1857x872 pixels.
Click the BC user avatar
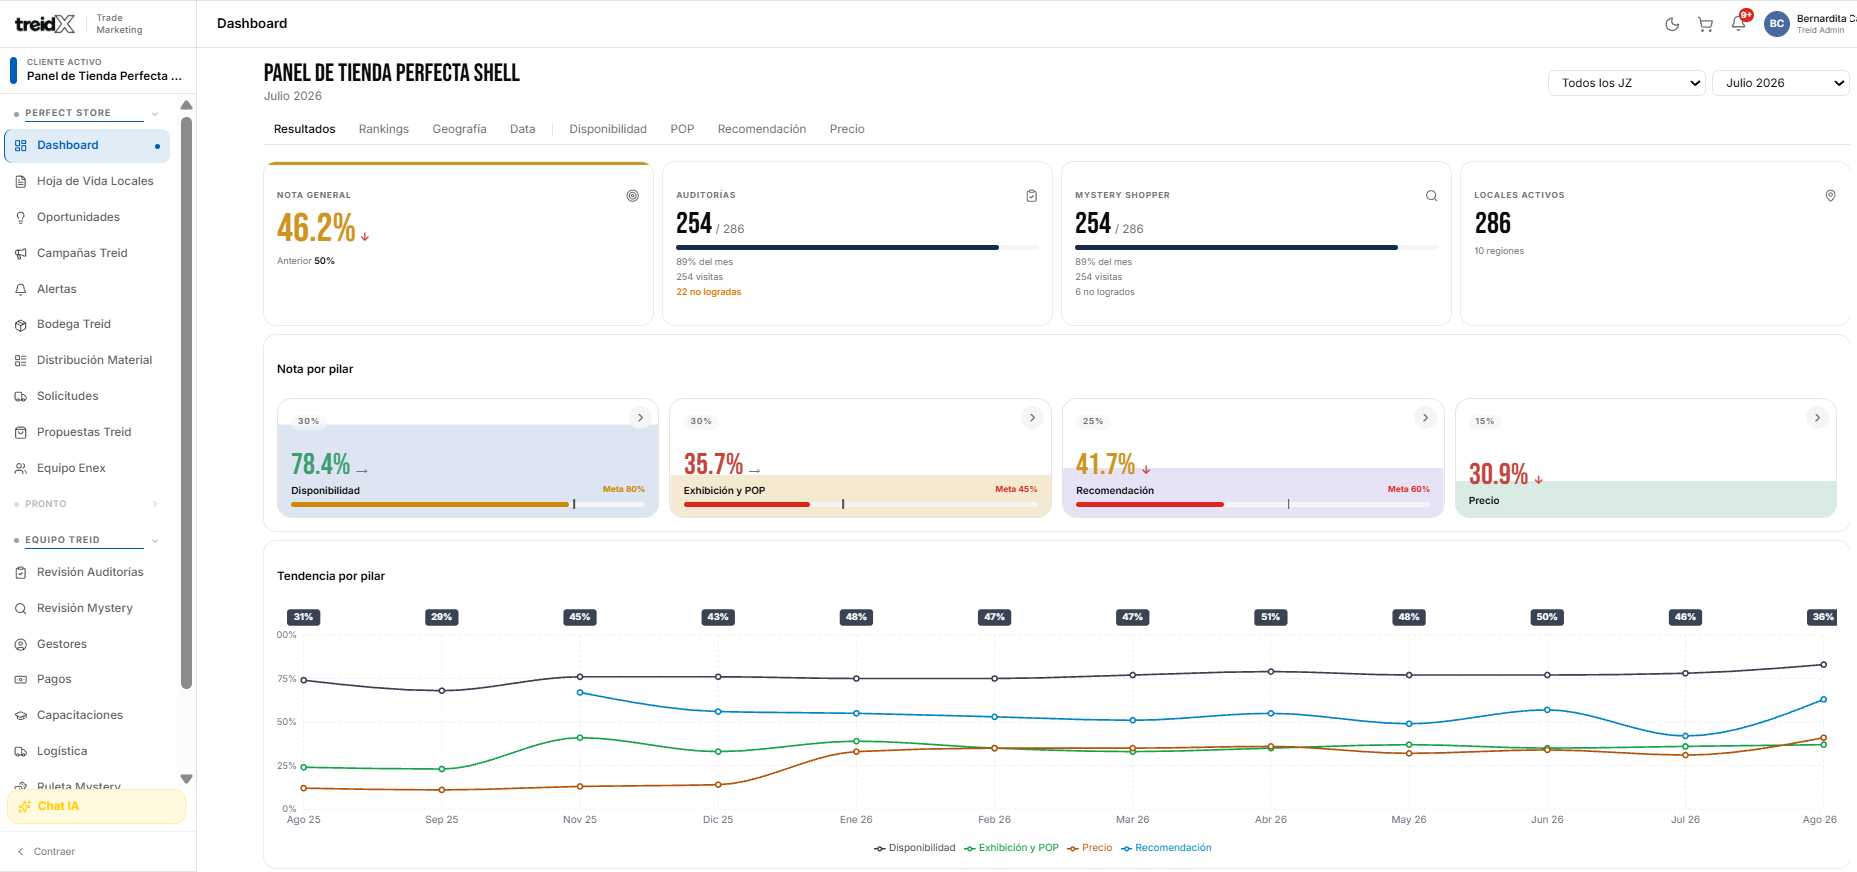tap(1777, 24)
